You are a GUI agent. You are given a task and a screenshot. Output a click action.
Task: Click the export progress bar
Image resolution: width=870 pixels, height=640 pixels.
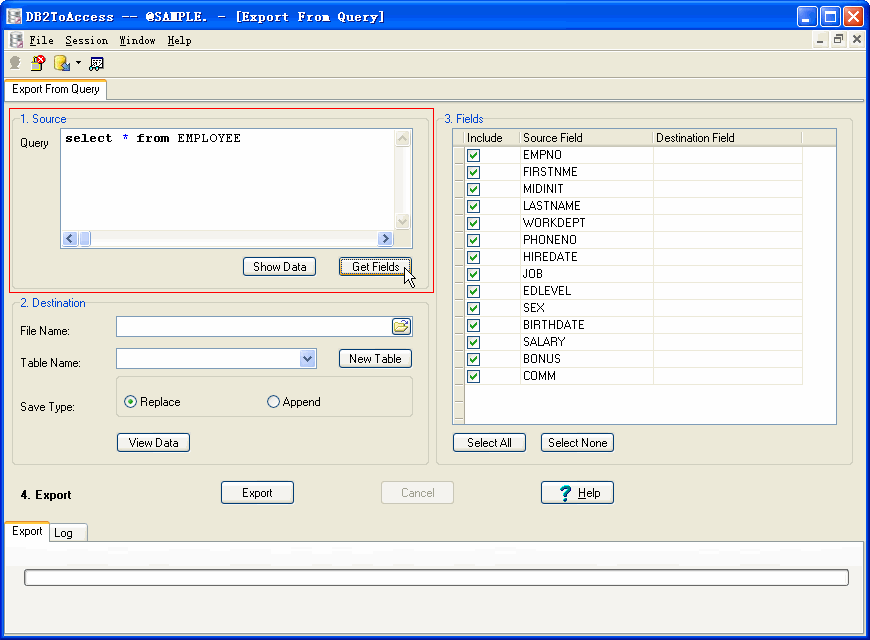(x=436, y=577)
